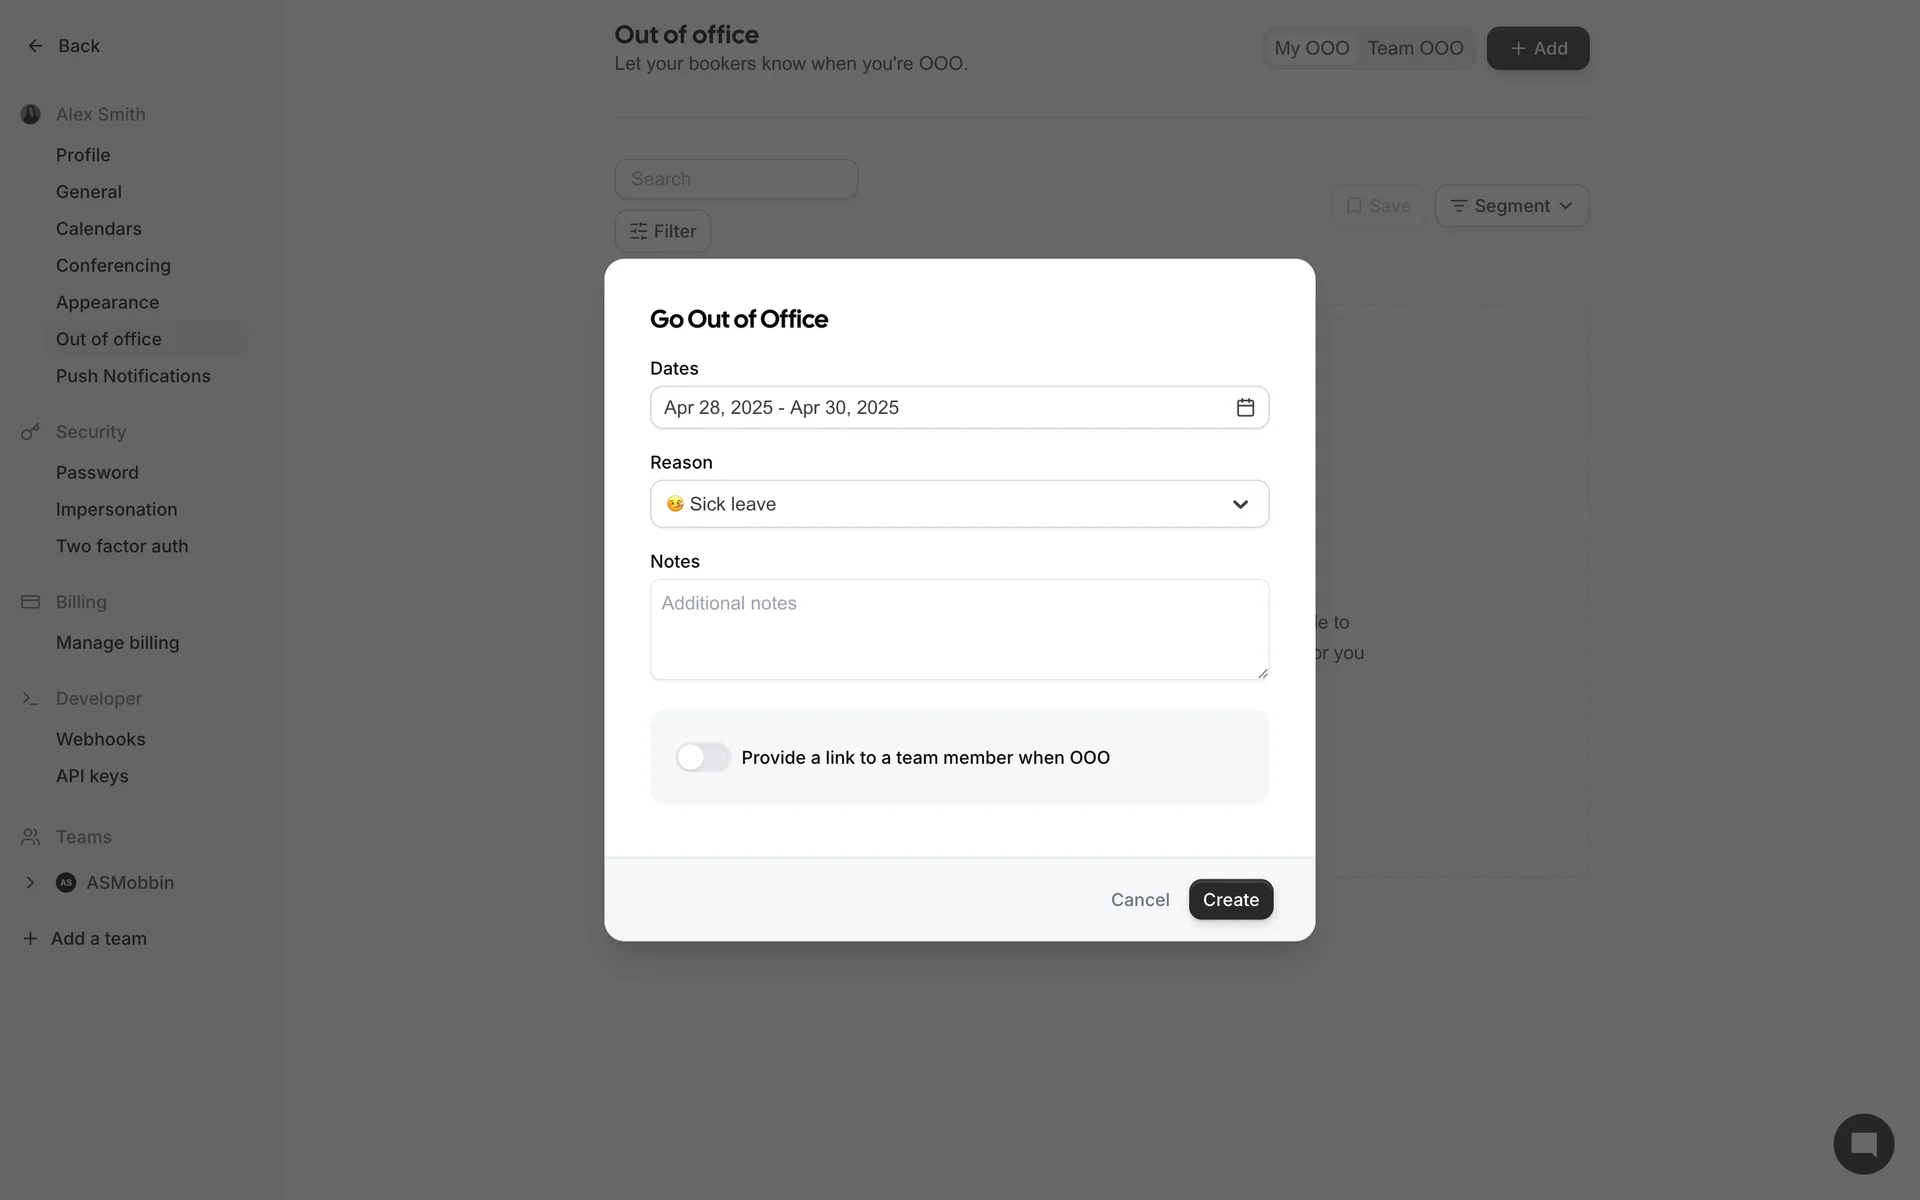Click the Additional notes text area
The width and height of the screenshot is (1920, 1200).
pyautogui.click(x=959, y=629)
